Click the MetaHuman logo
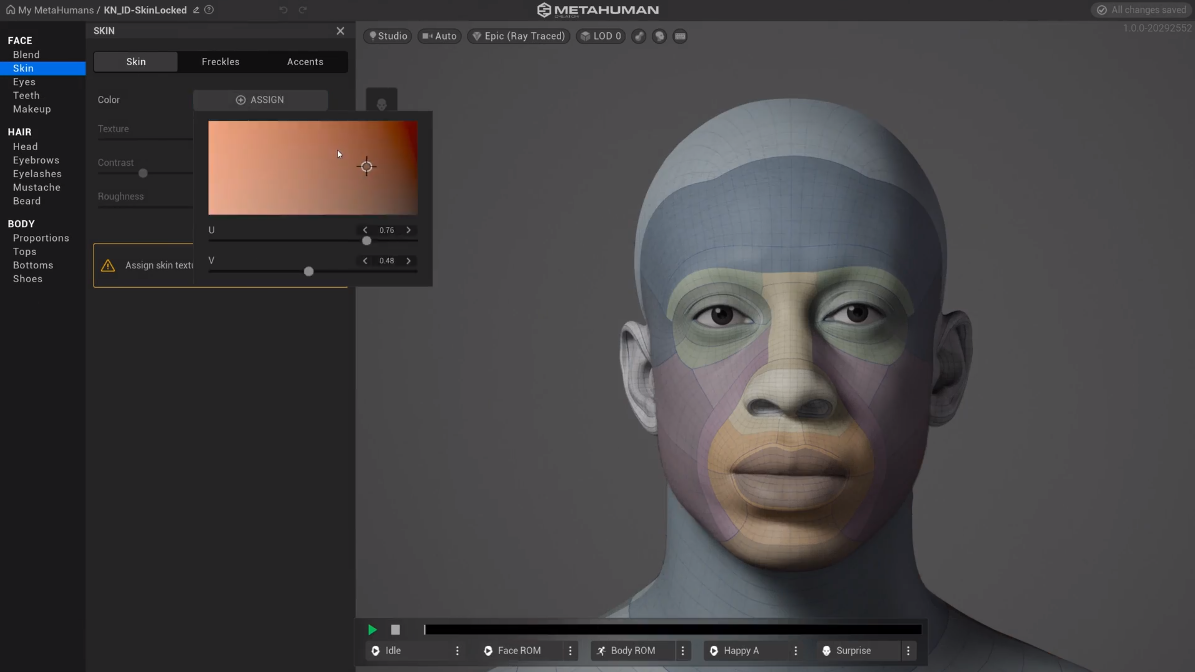1195x672 pixels. 598,10
